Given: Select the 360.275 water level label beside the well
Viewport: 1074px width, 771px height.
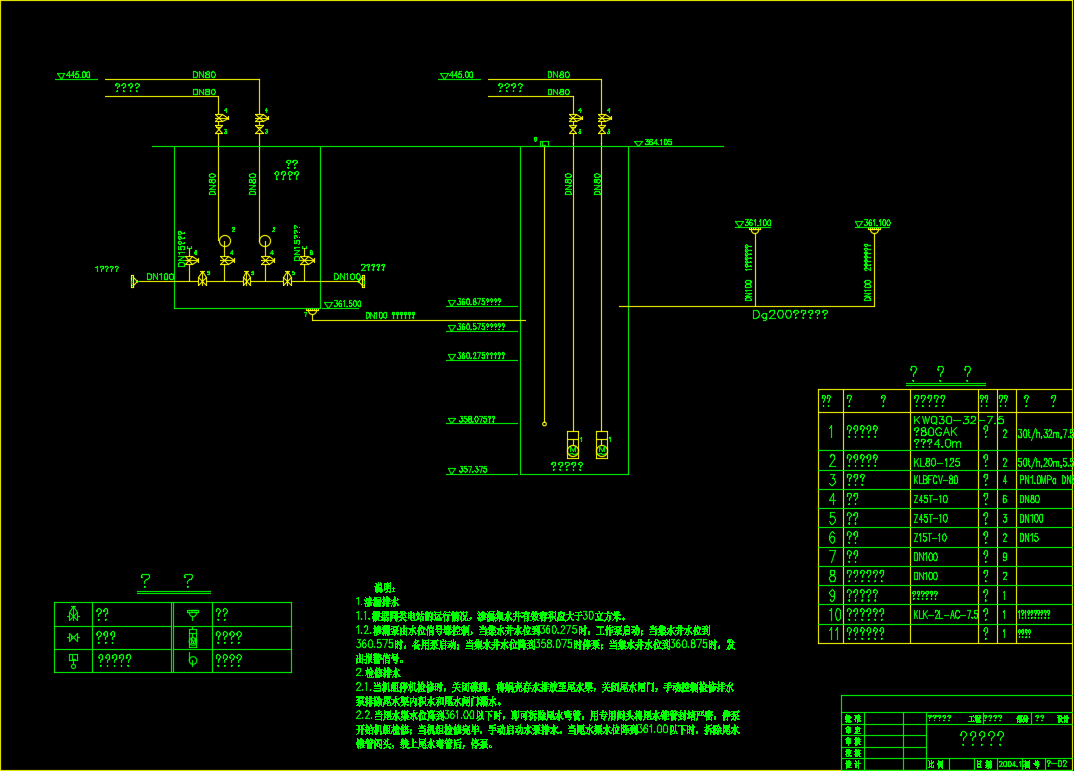Looking at the screenshot, I should click(x=481, y=356).
